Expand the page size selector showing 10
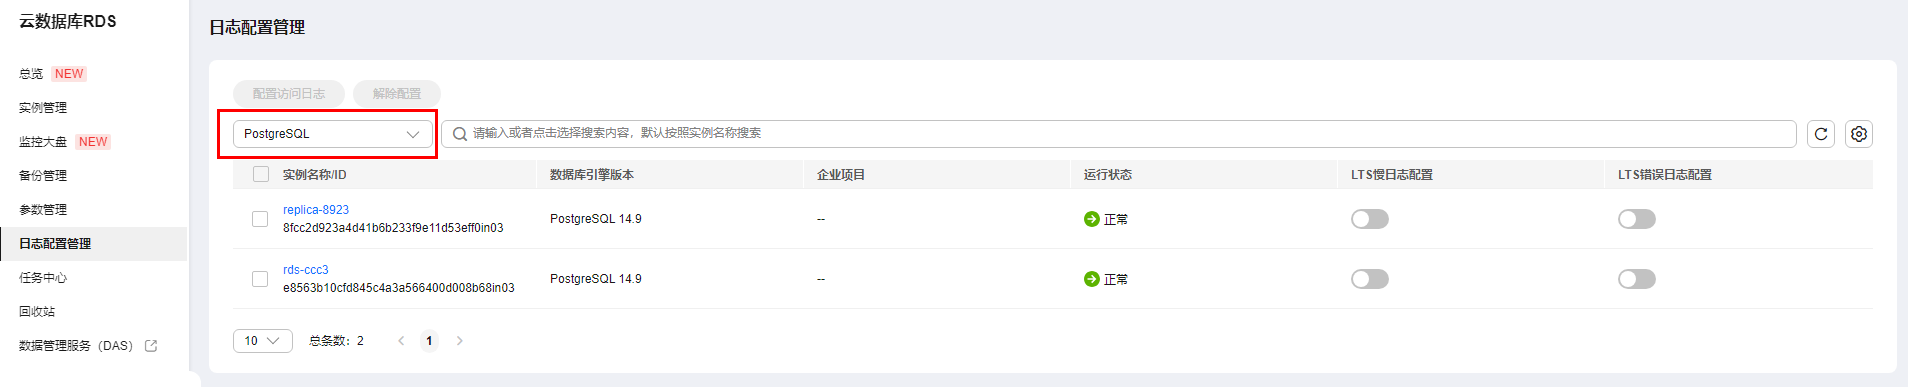1908x387 pixels. point(263,341)
